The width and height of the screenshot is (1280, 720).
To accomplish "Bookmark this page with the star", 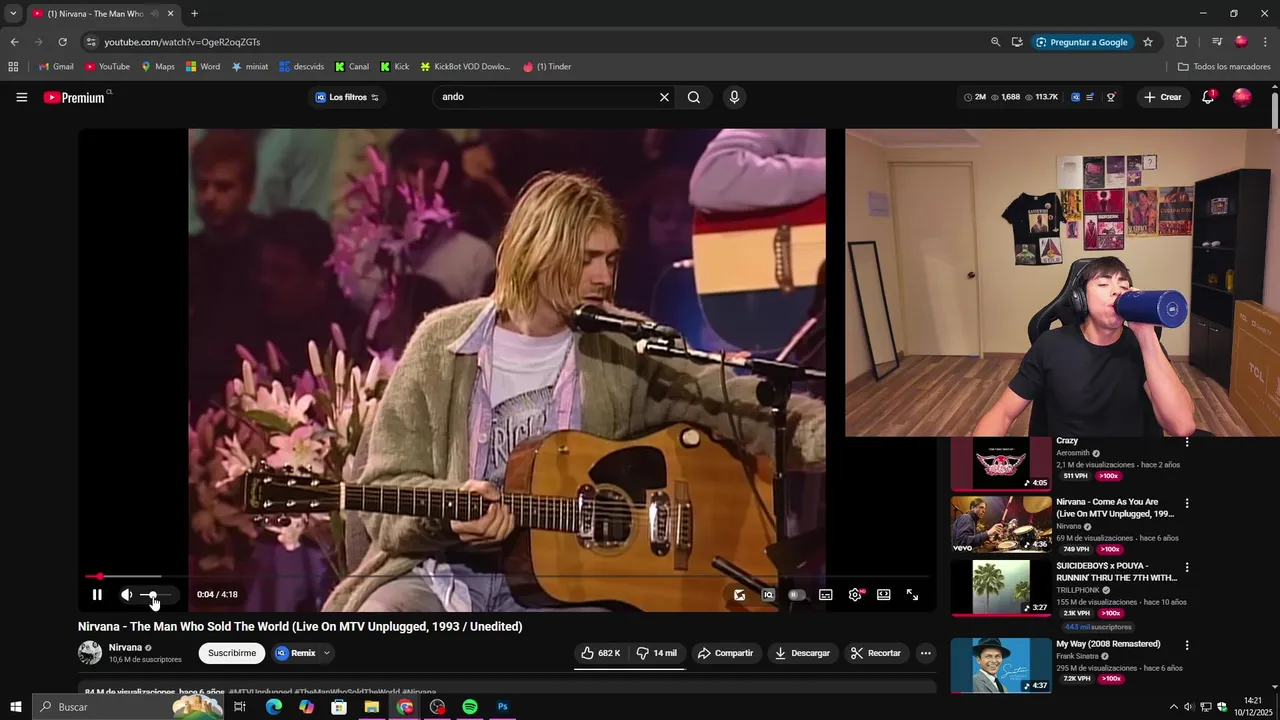I will (1148, 42).
